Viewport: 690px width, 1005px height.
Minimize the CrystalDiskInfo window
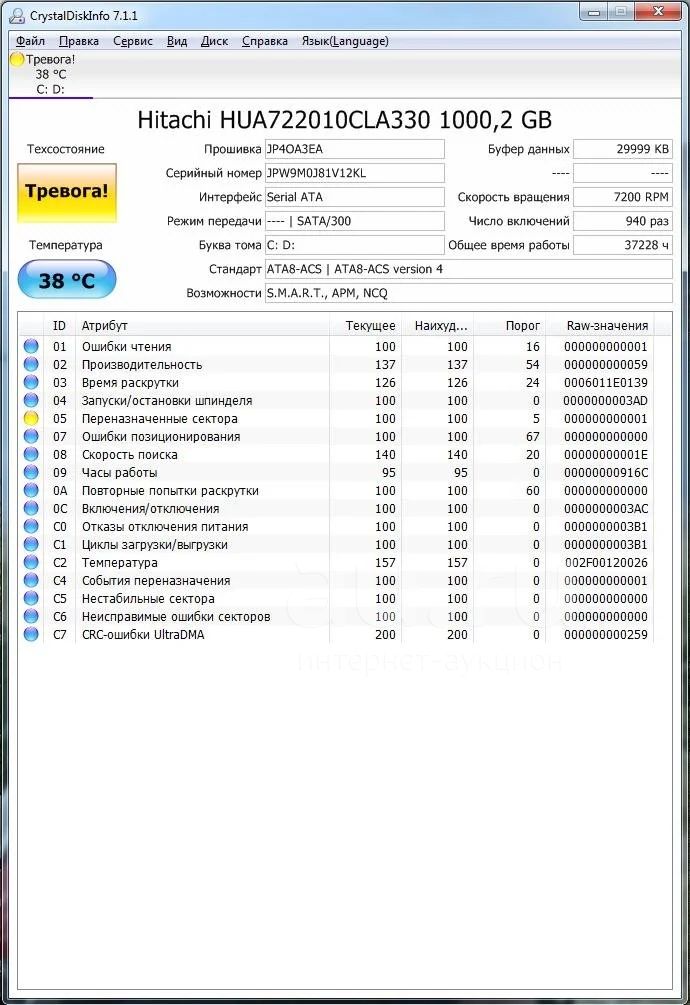pos(594,12)
